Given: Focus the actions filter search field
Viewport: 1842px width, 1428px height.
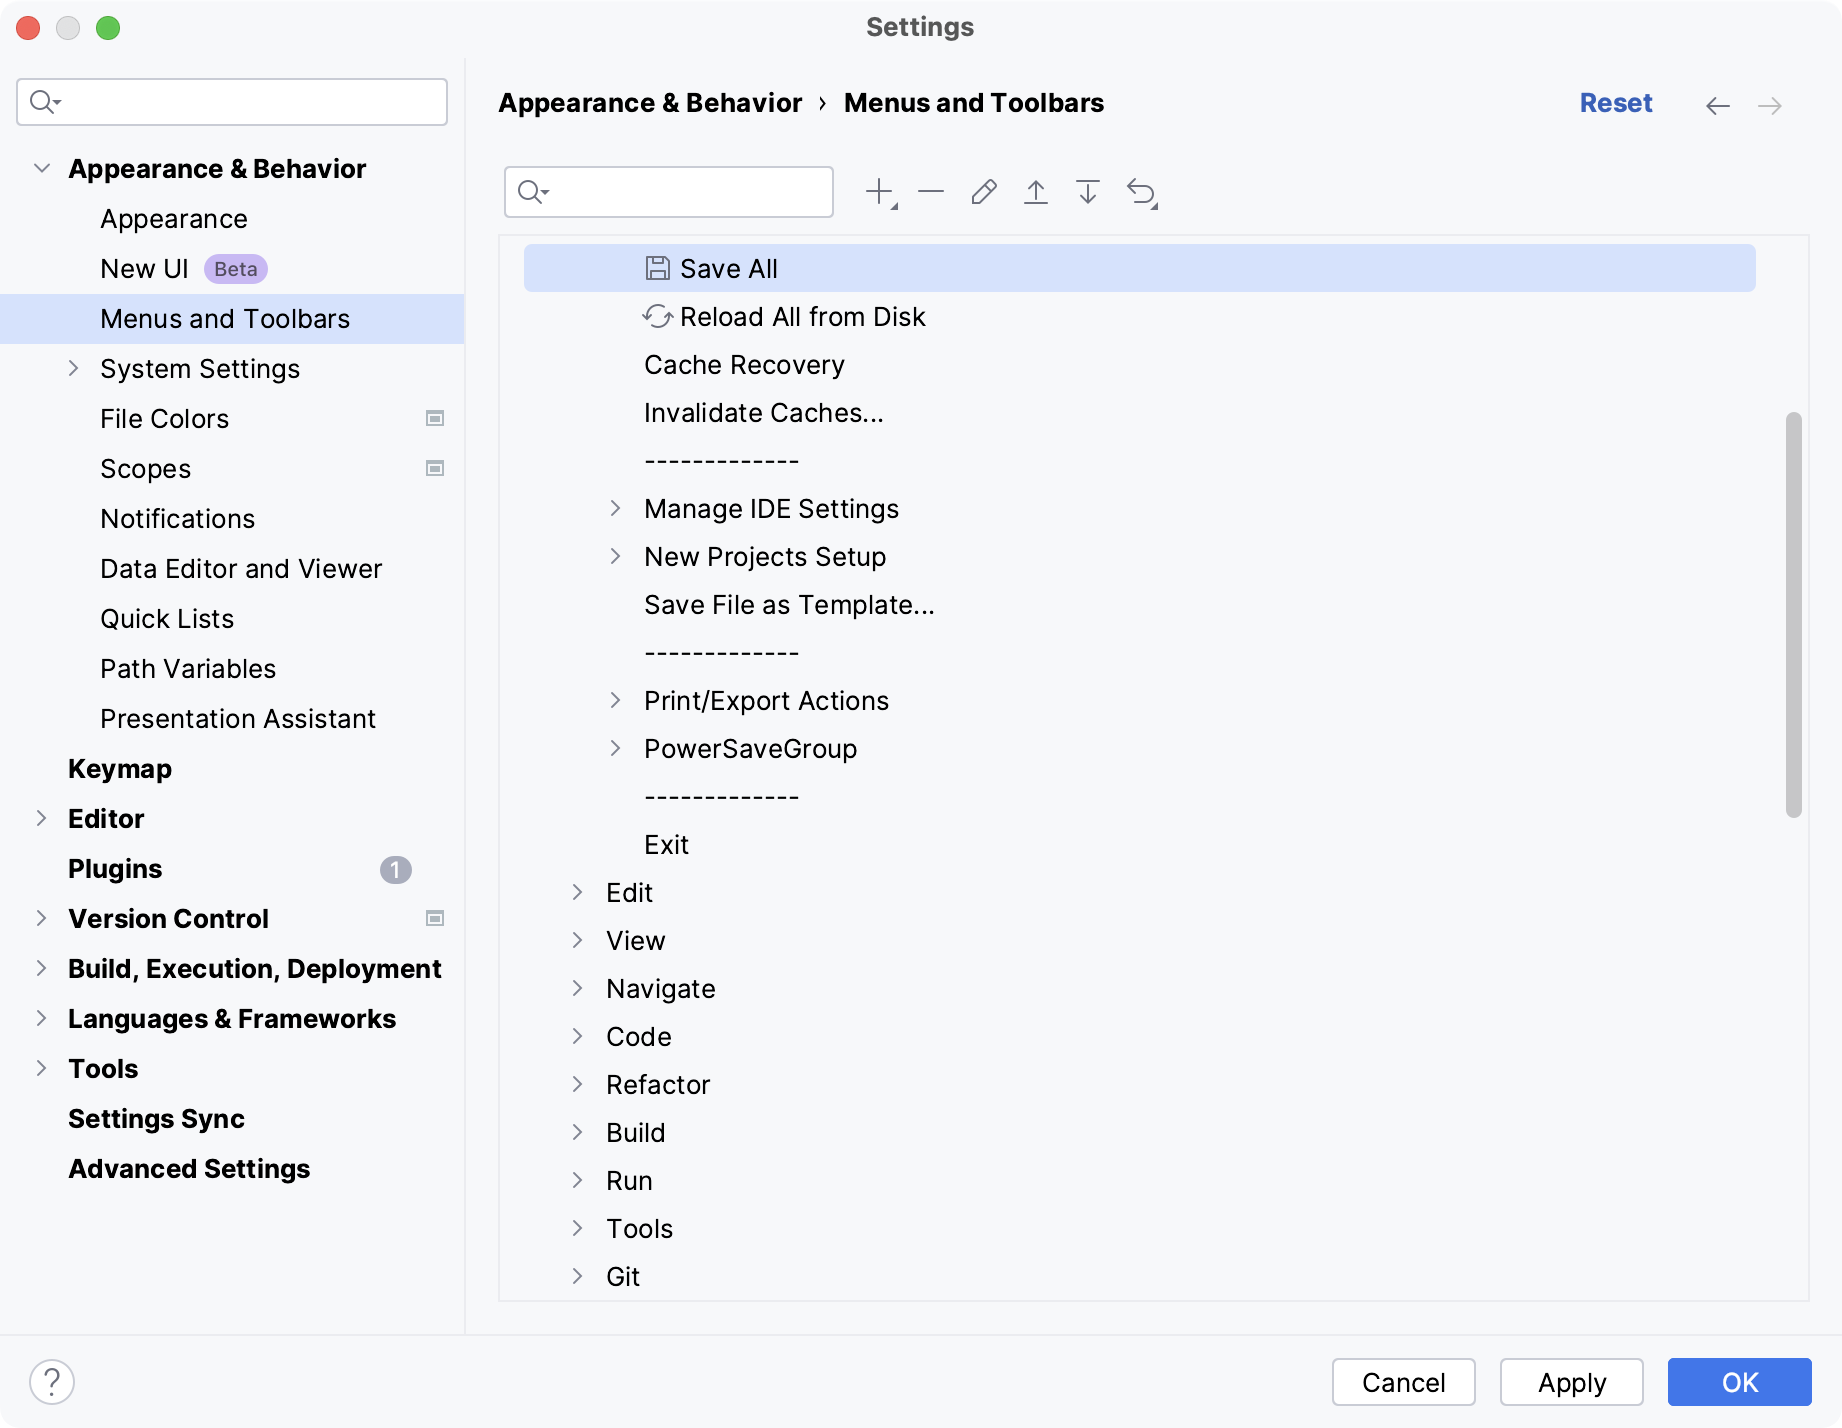Looking at the screenshot, I should coord(669,192).
